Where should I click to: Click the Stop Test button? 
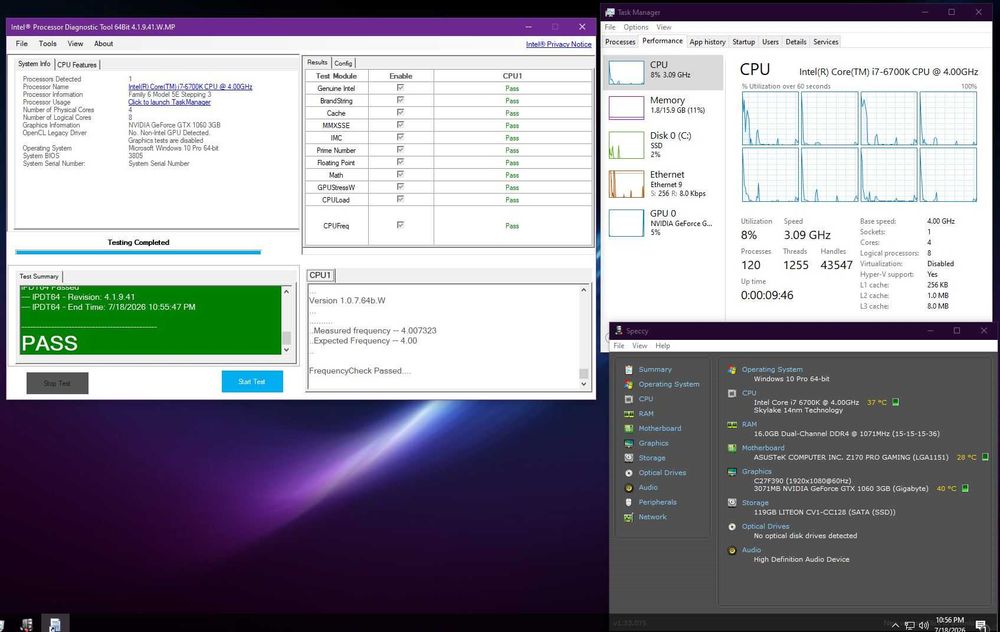(57, 383)
